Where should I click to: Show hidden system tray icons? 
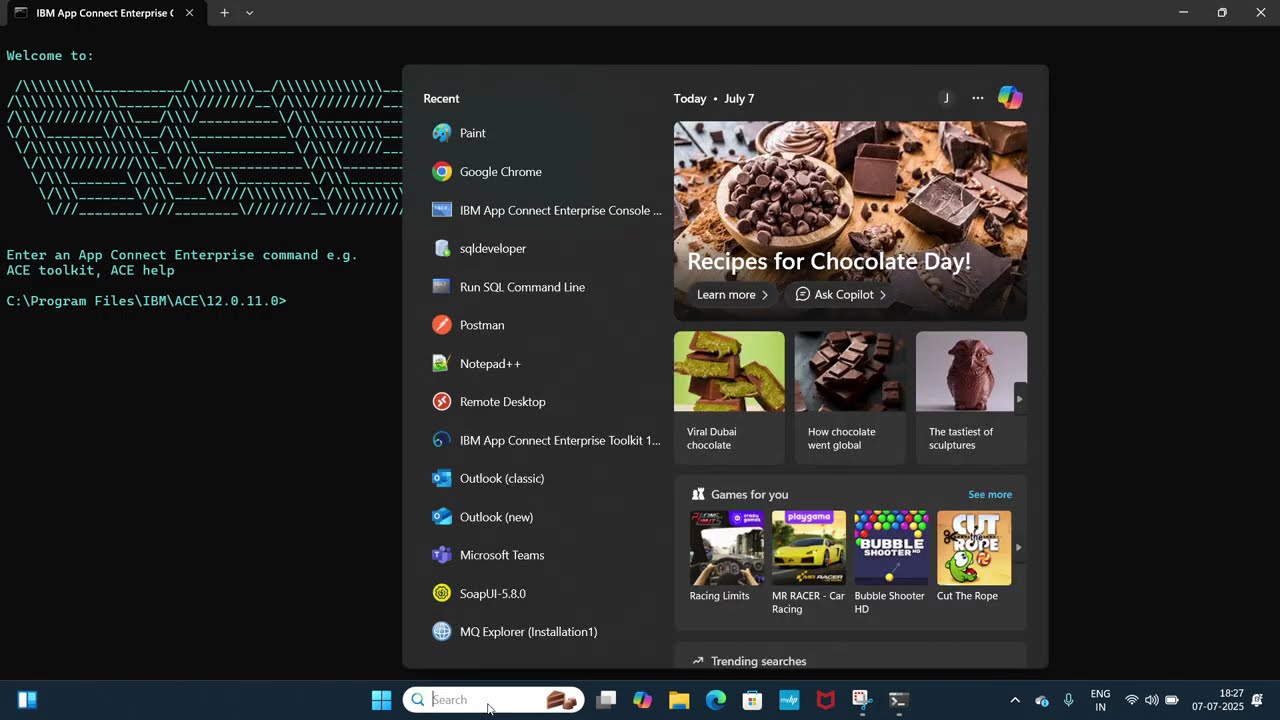pos(1015,700)
